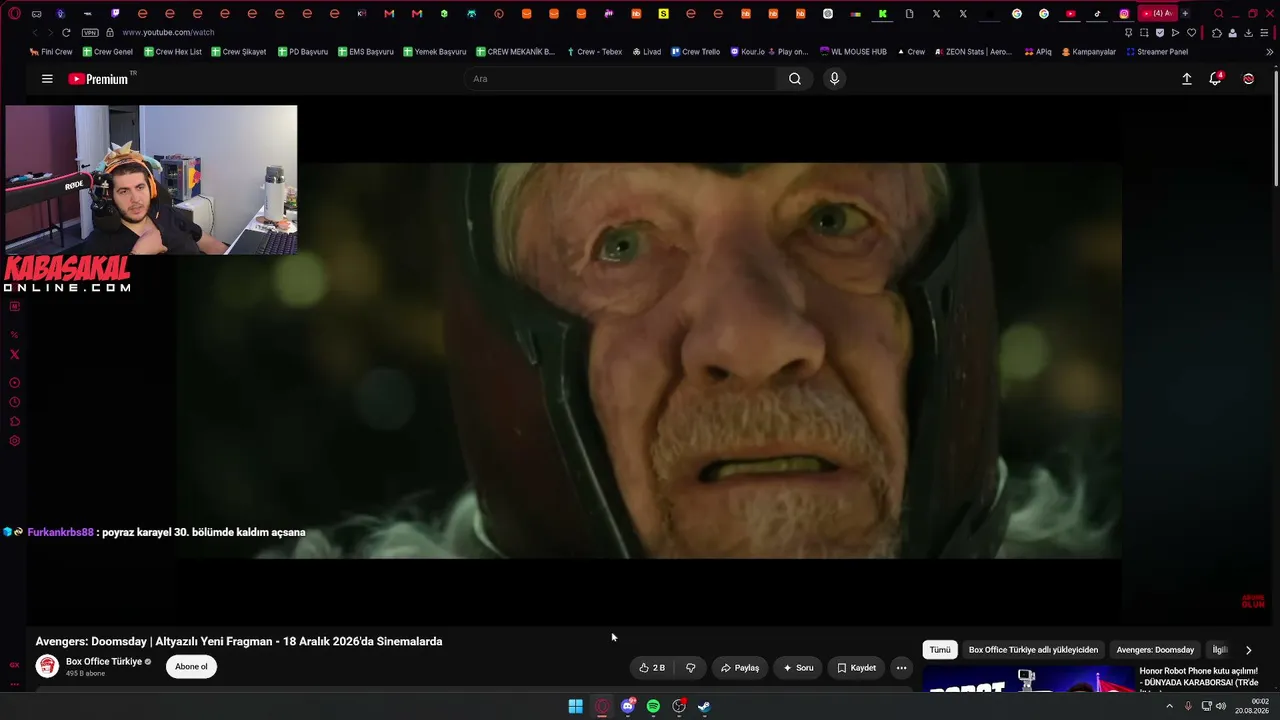This screenshot has height=720, width=1280.
Task: Show more bookmarks with the double chevron
Action: 1270,52
